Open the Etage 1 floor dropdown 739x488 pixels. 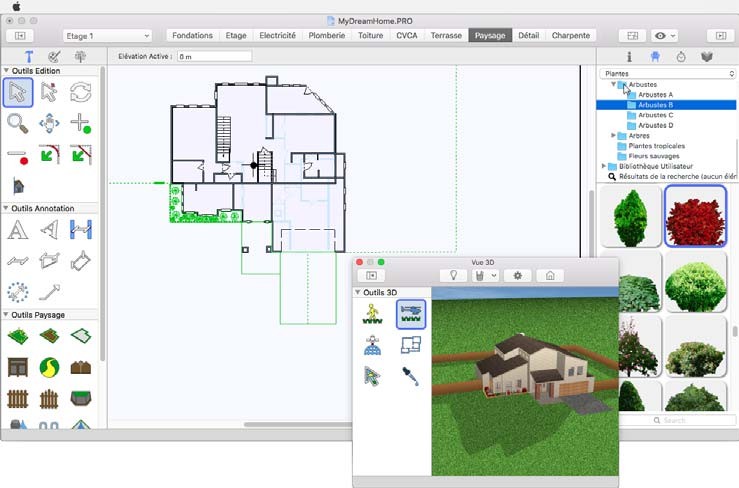[107, 36]
